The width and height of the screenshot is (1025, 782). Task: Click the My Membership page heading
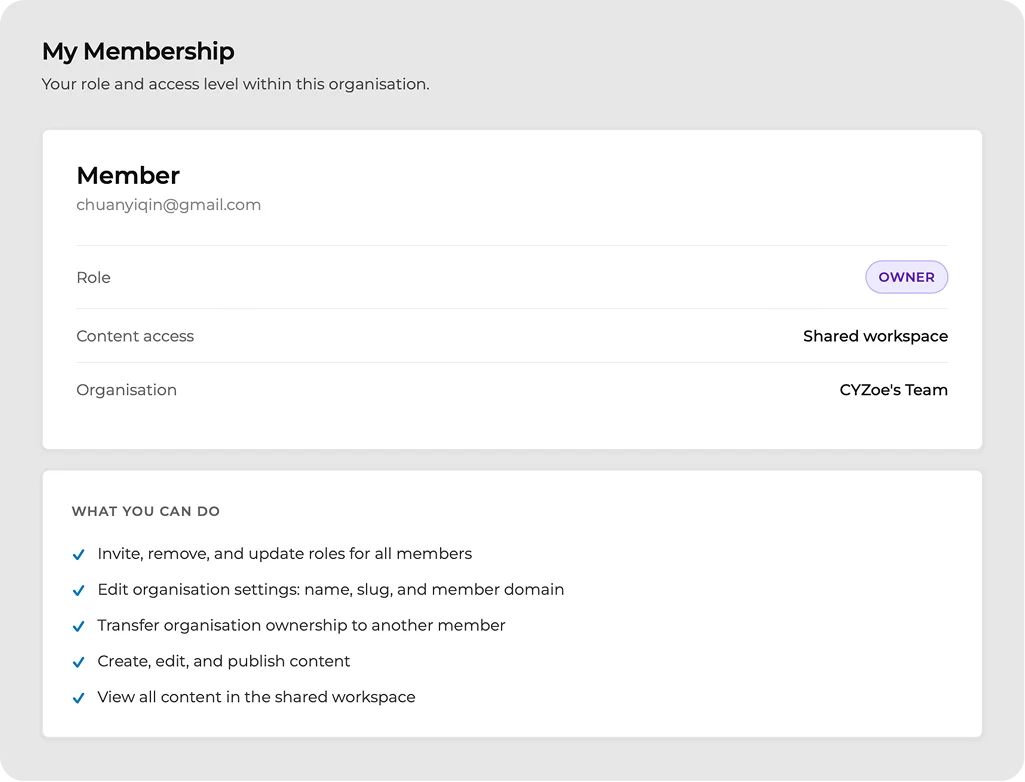pos(138,52)
